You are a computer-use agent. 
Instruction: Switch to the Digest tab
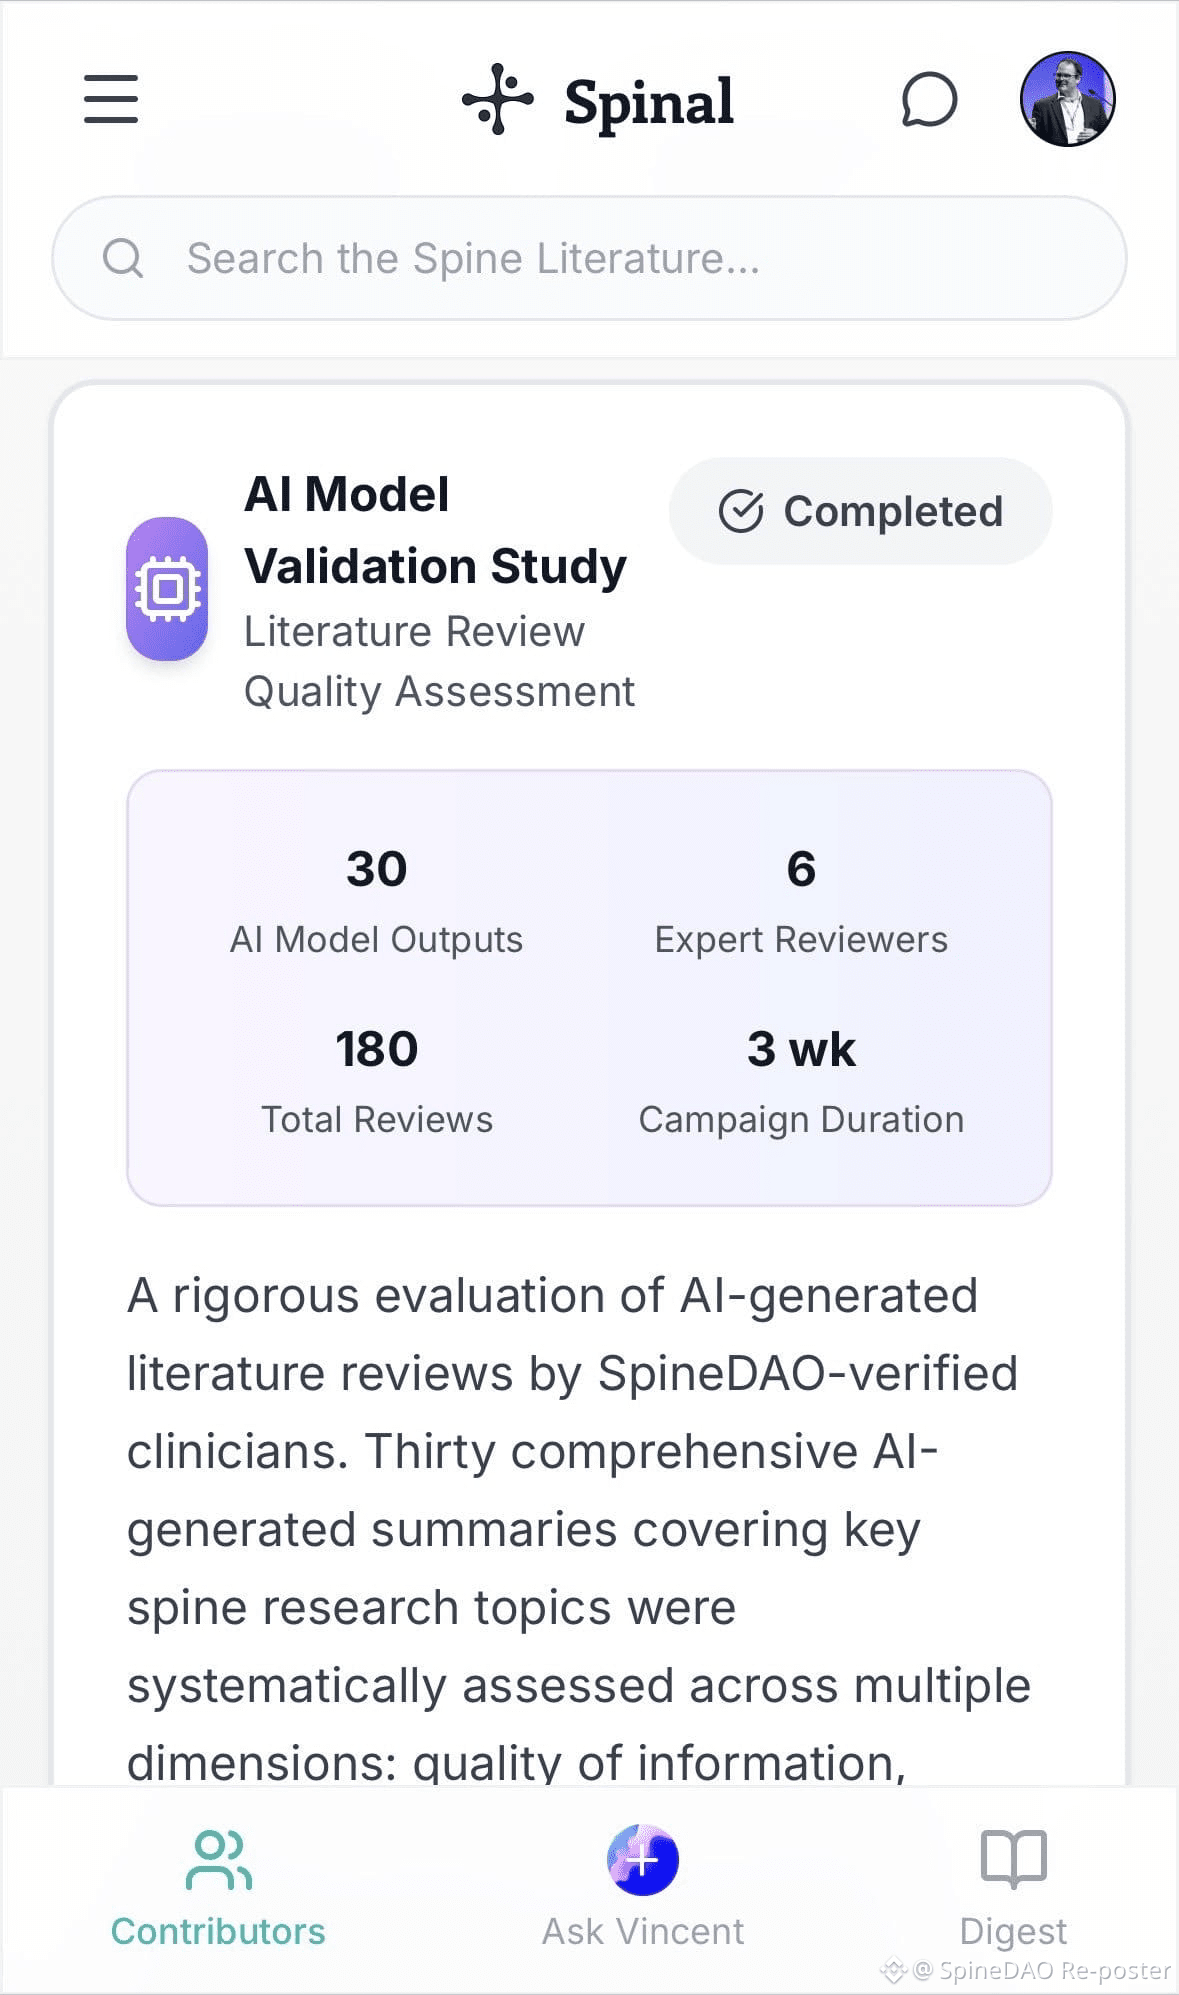1013,1889
